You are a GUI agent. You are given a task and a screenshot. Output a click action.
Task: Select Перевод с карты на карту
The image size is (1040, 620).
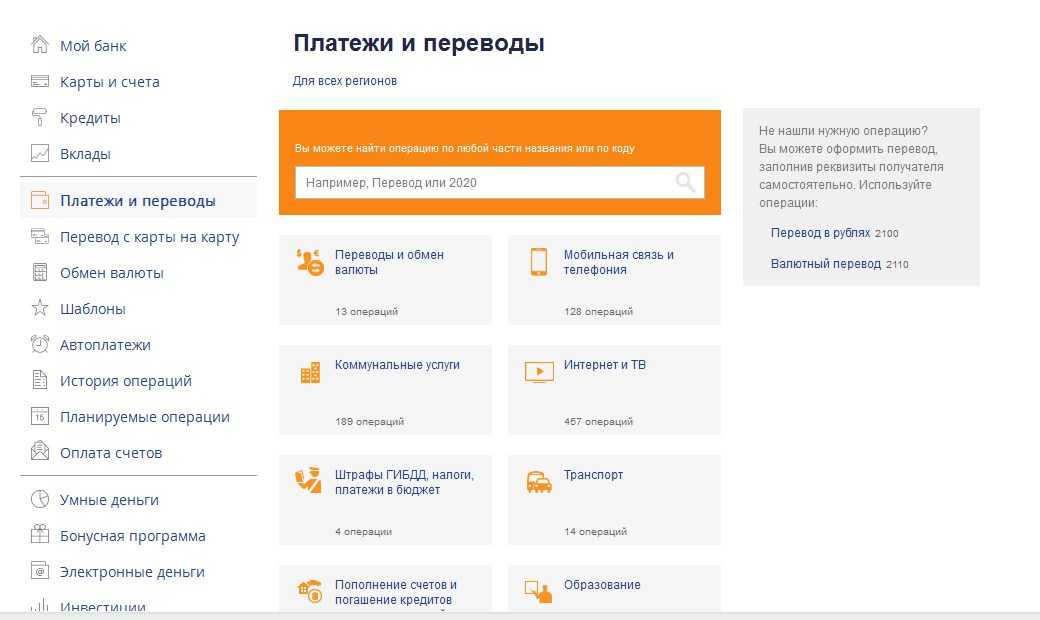pos(149,237)
